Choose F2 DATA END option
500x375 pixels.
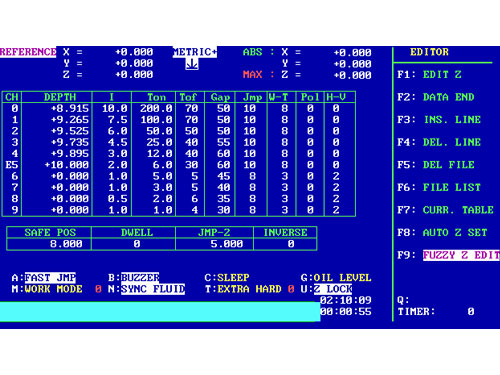pyautogui.click(x=436, y=97)
